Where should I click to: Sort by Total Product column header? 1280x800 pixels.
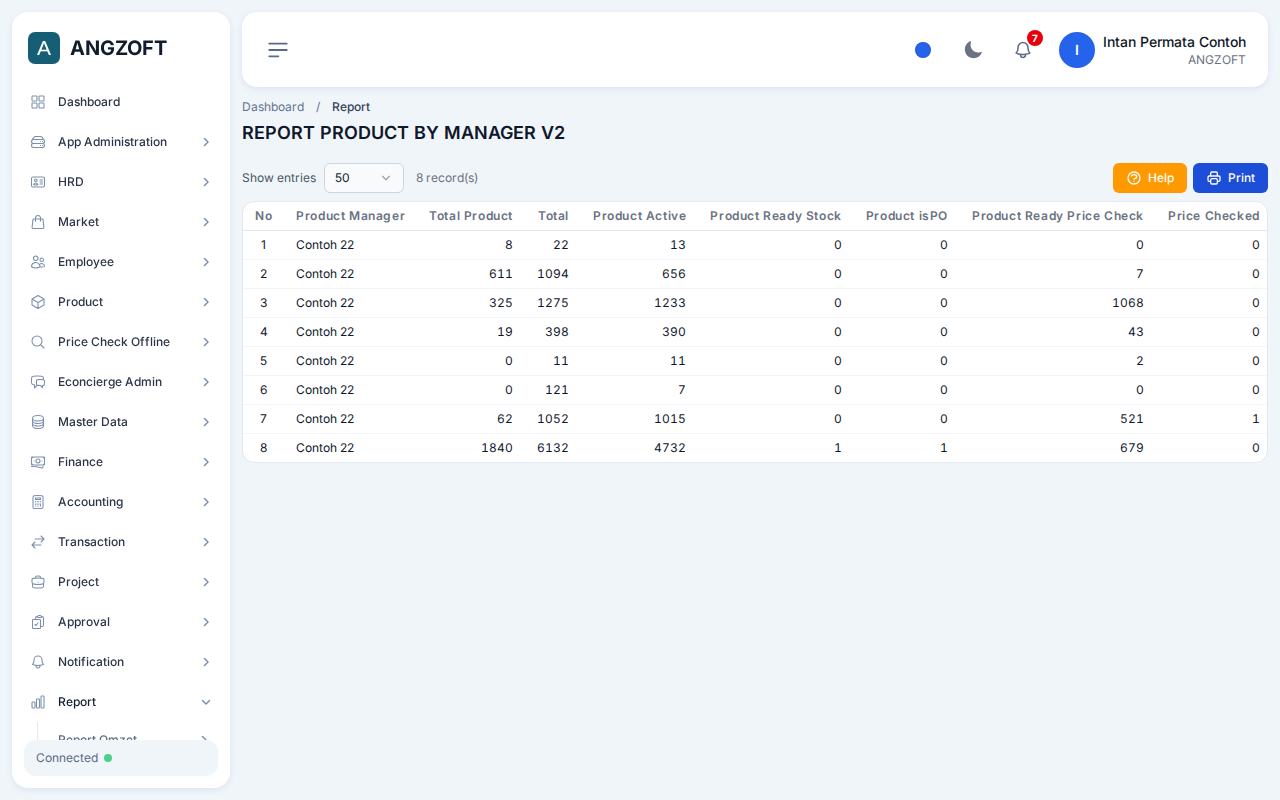(471, 216)
